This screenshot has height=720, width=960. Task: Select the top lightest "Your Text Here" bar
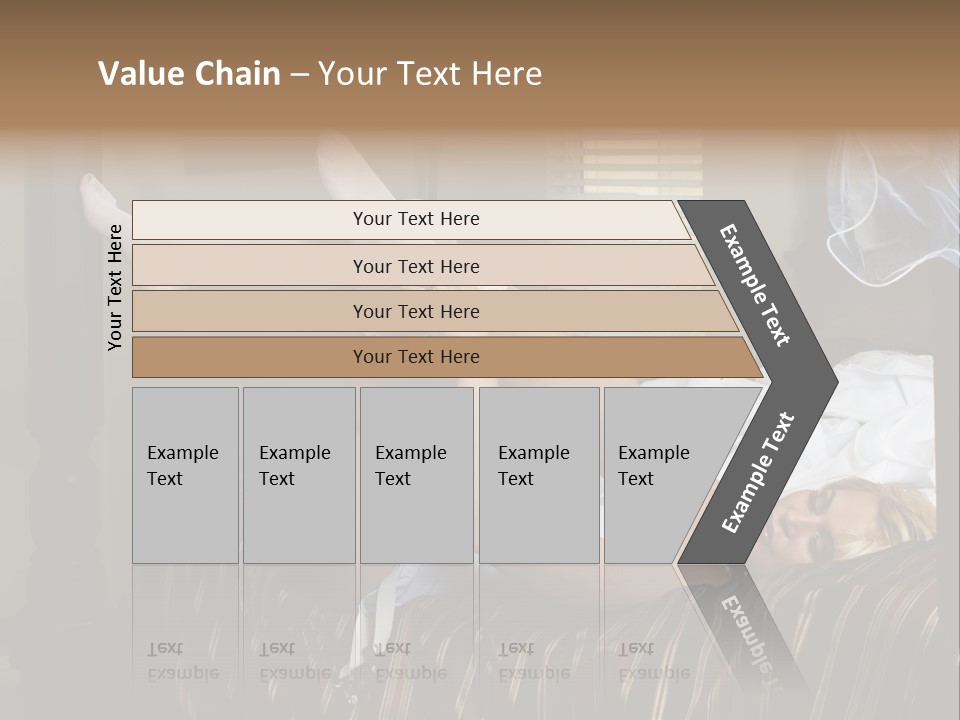coord(416,219)
